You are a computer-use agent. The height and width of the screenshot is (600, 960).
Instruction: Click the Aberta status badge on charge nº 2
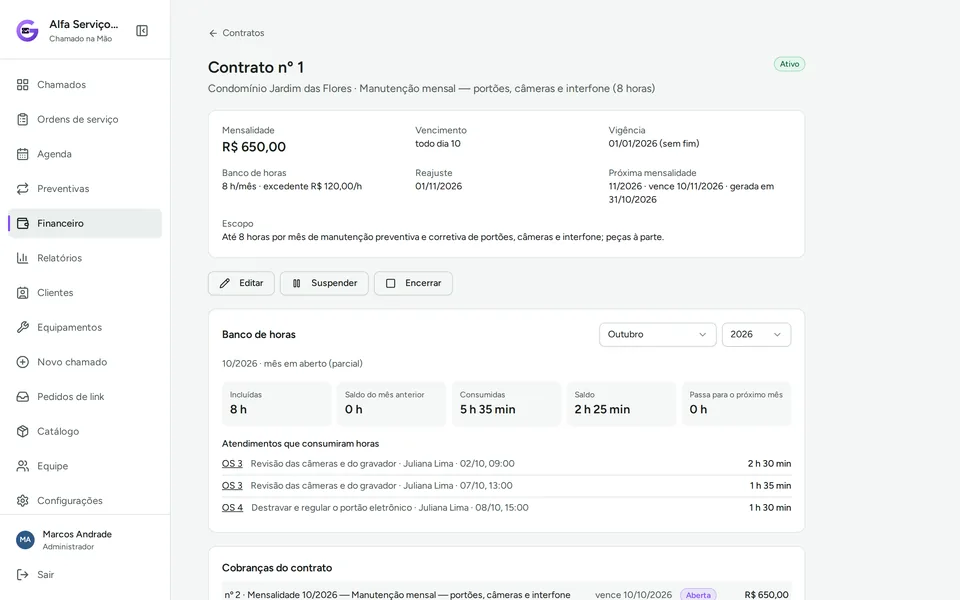(x=698, y=595)
